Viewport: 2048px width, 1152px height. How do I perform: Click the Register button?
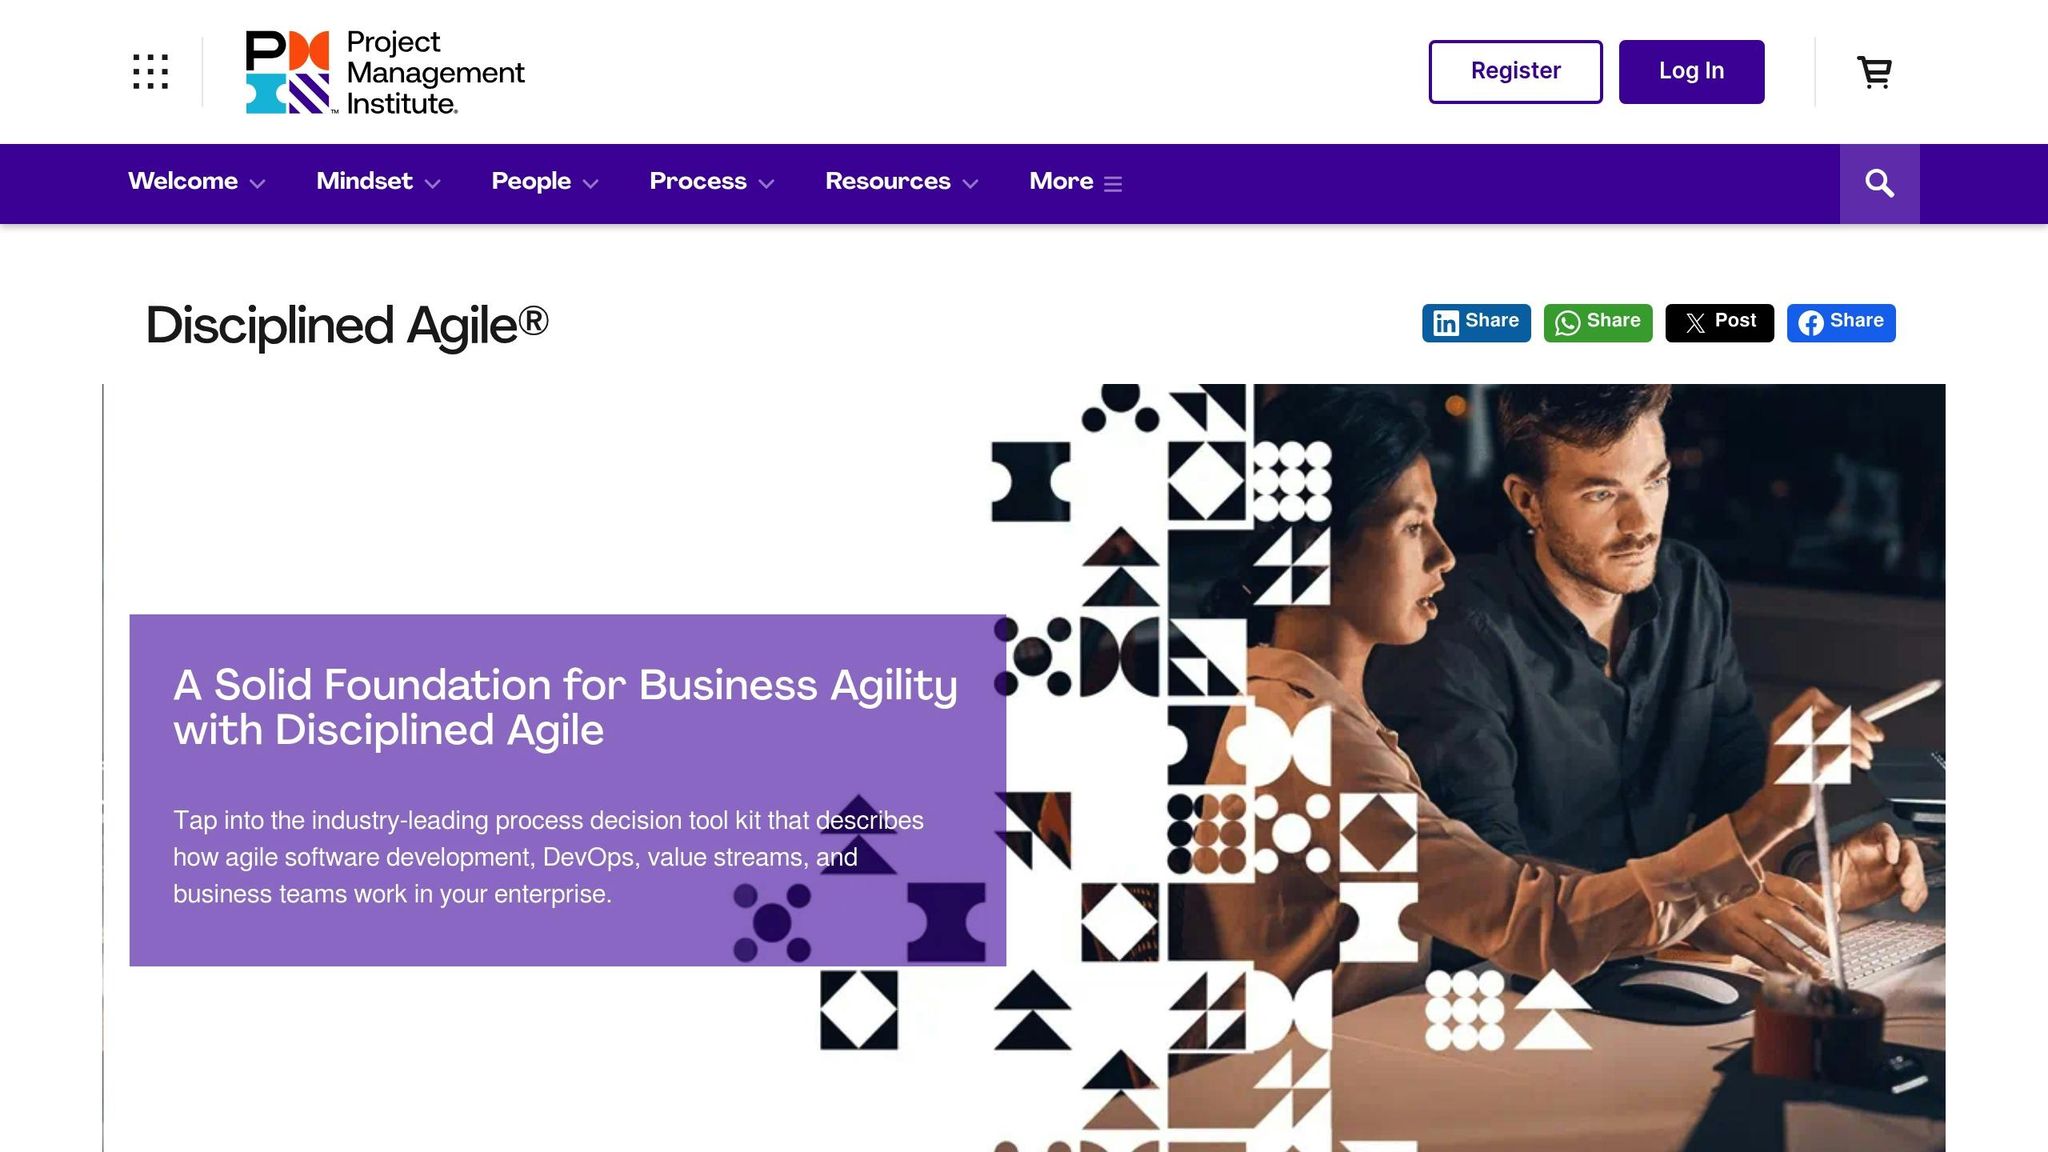[1515, 72]
